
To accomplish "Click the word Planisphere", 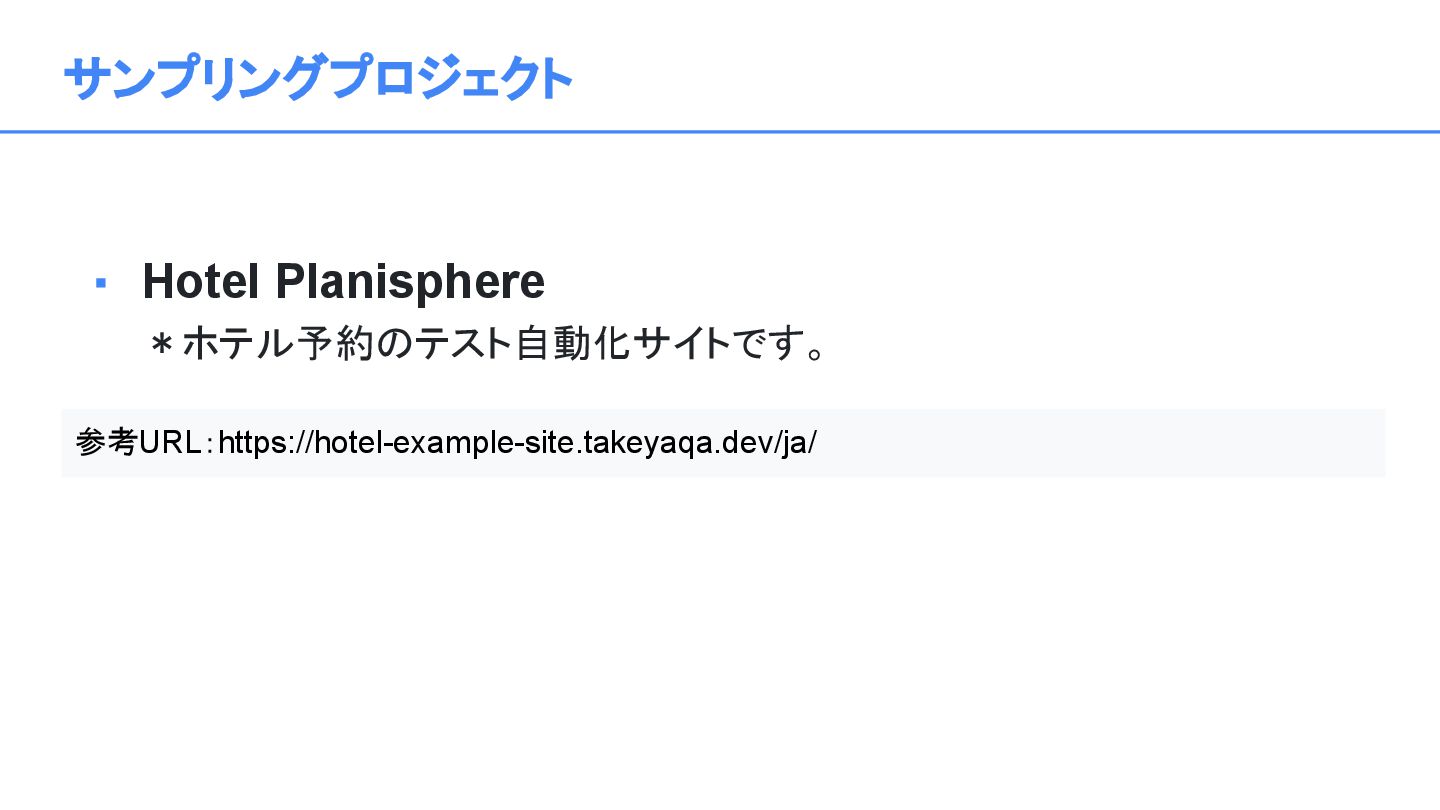I will 410,282.
